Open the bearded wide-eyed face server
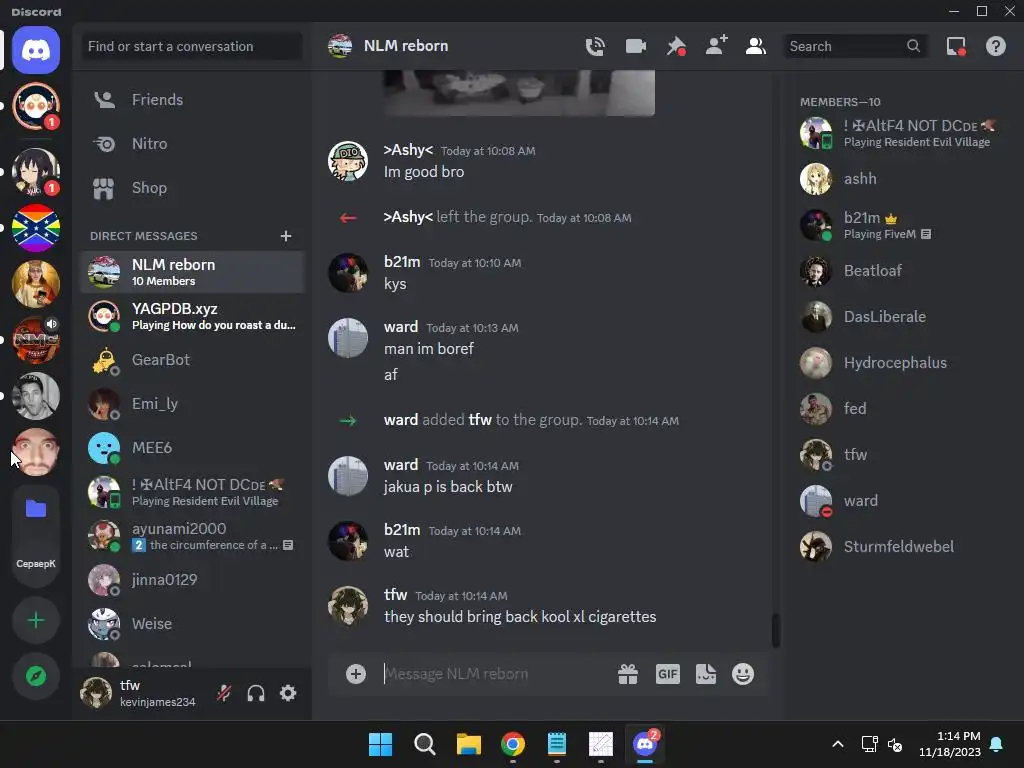Screen dimensions: 1024x768 [x=36, y=452]
